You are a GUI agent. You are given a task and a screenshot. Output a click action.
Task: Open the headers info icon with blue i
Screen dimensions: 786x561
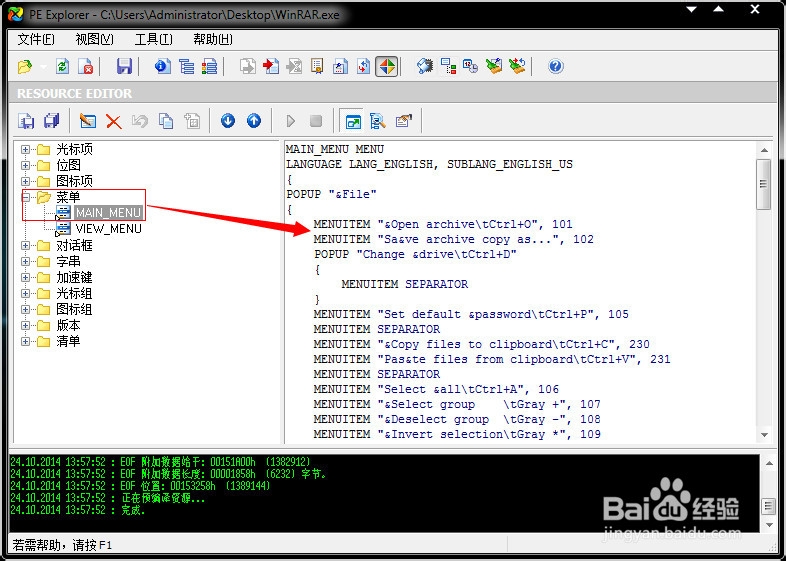162,66
